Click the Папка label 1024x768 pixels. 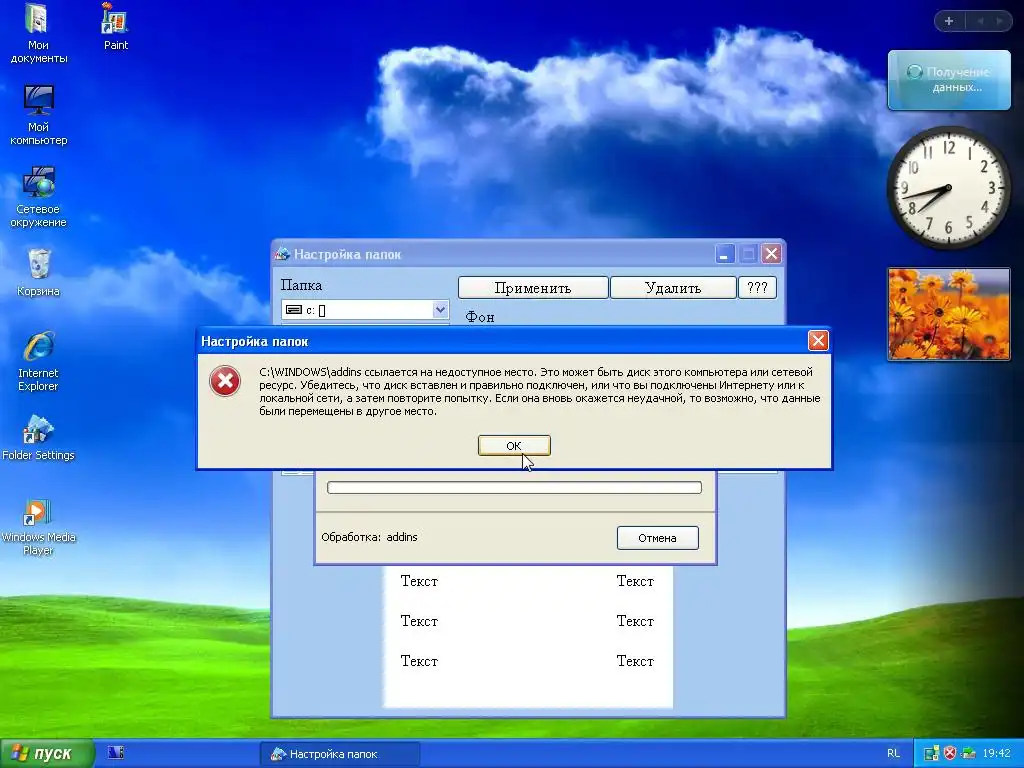tap(301, 285)
